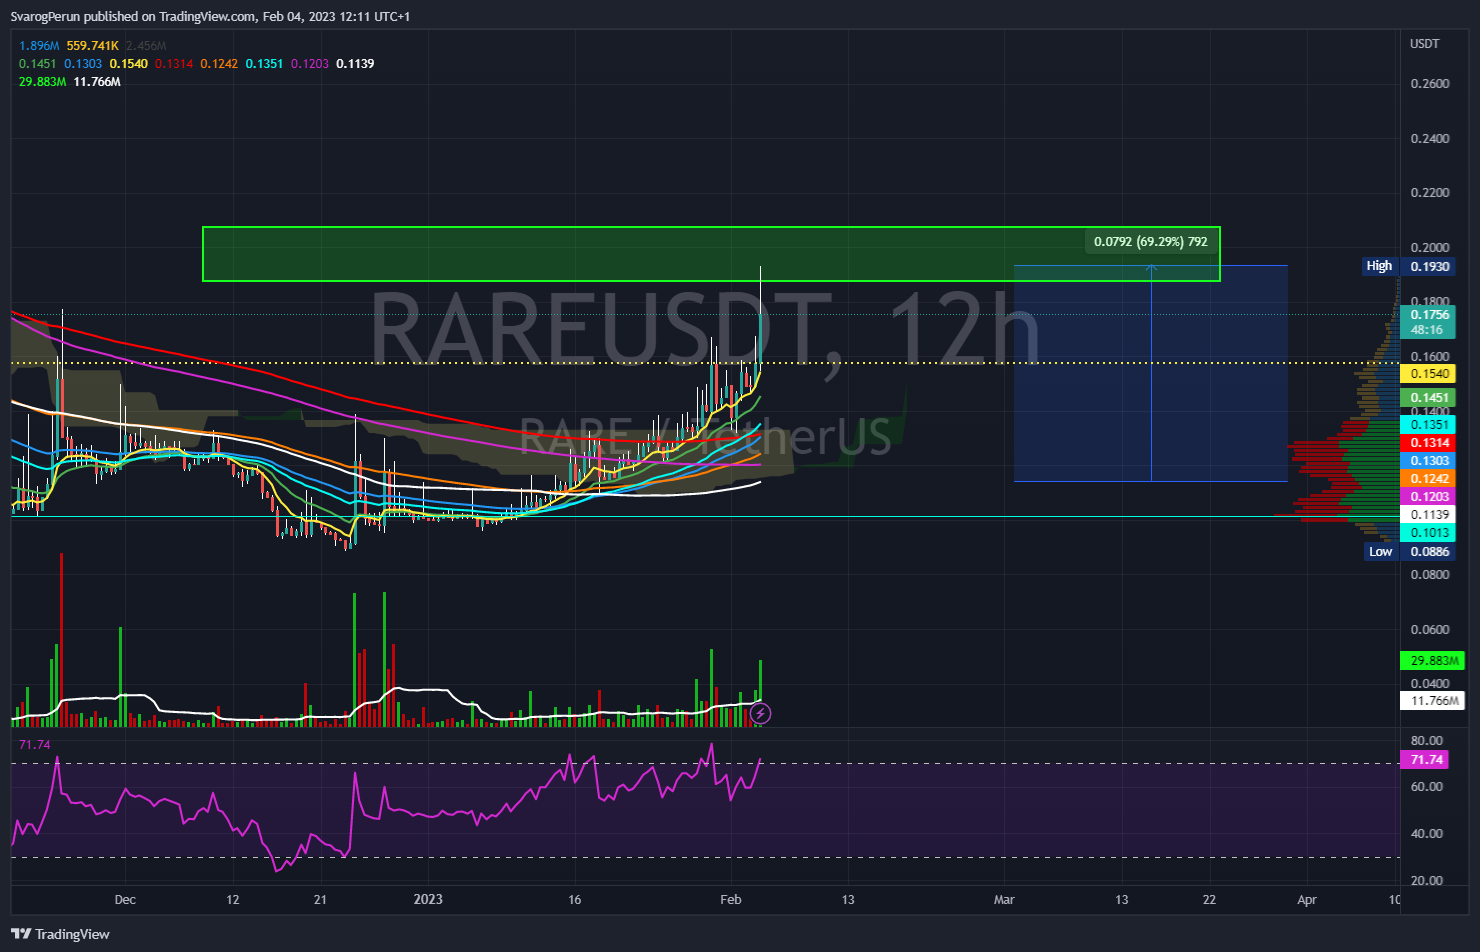Click the USDT currency label on the price axis
Image resolution: width=1480 pixels, height=952 pixels.
pyautogui.click(x=1425, y=44)
